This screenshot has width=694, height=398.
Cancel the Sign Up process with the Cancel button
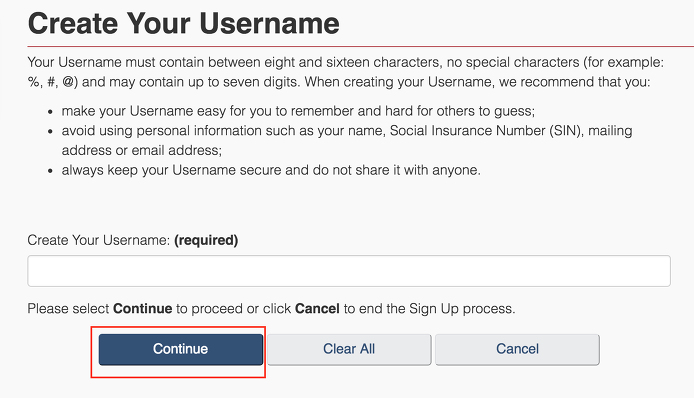pos(517,349)
